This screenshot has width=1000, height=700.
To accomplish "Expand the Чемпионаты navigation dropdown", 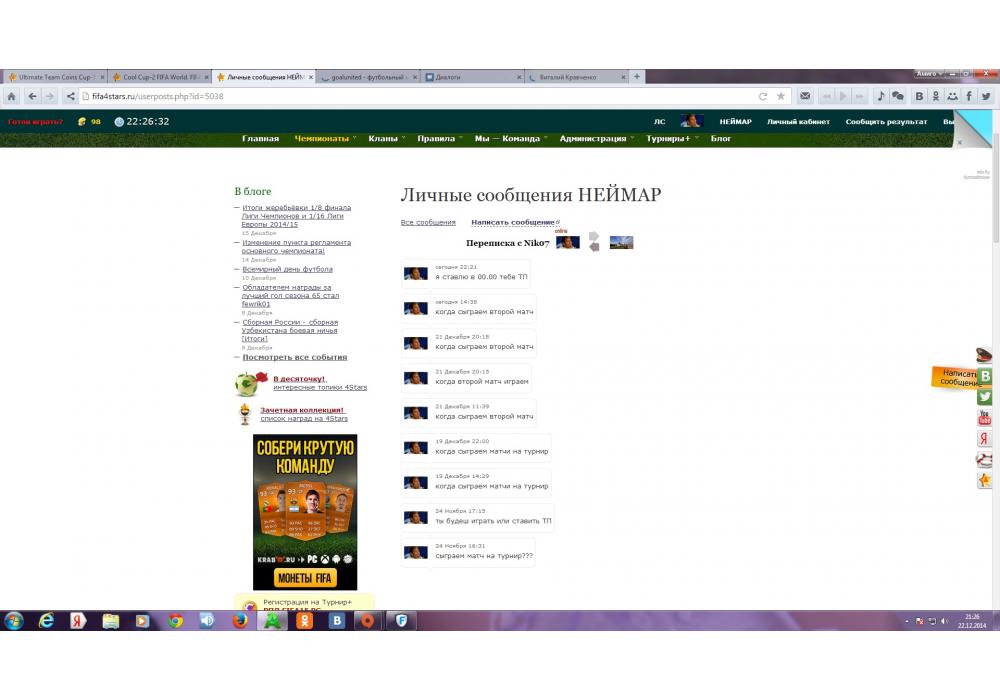I will point(324,139).
